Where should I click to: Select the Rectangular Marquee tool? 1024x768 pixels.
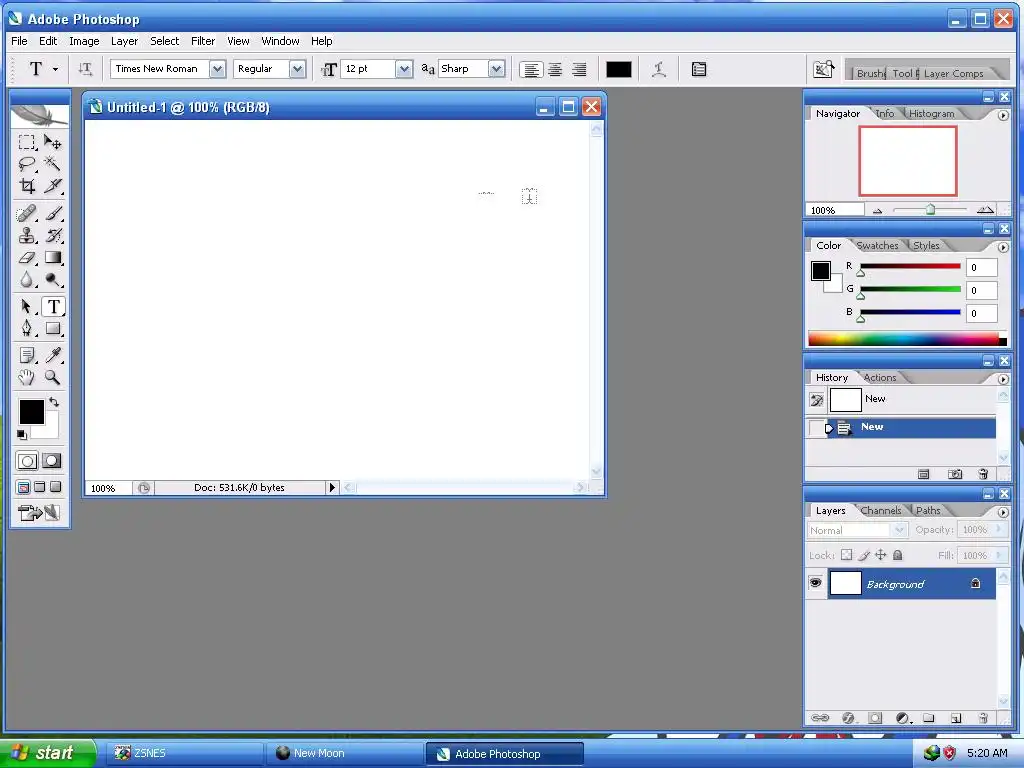tap(27, 142)
